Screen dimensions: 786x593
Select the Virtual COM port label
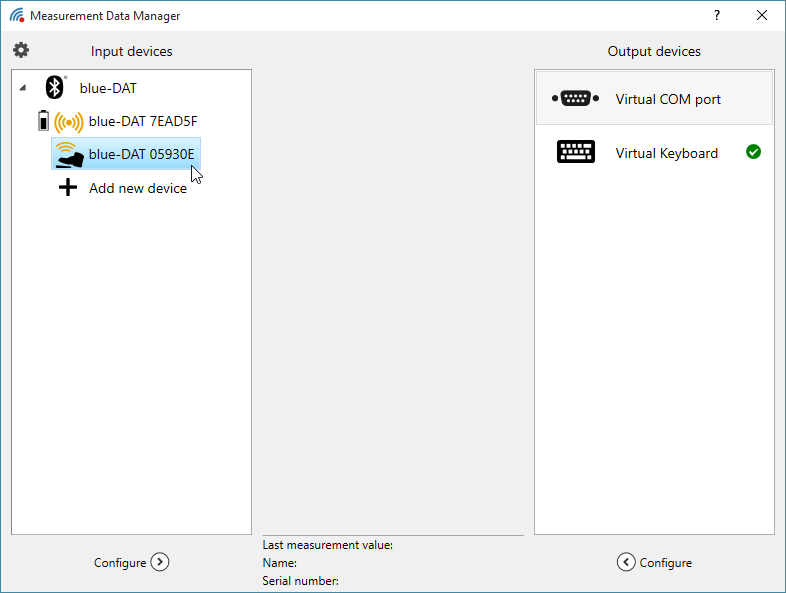[668, 99]
